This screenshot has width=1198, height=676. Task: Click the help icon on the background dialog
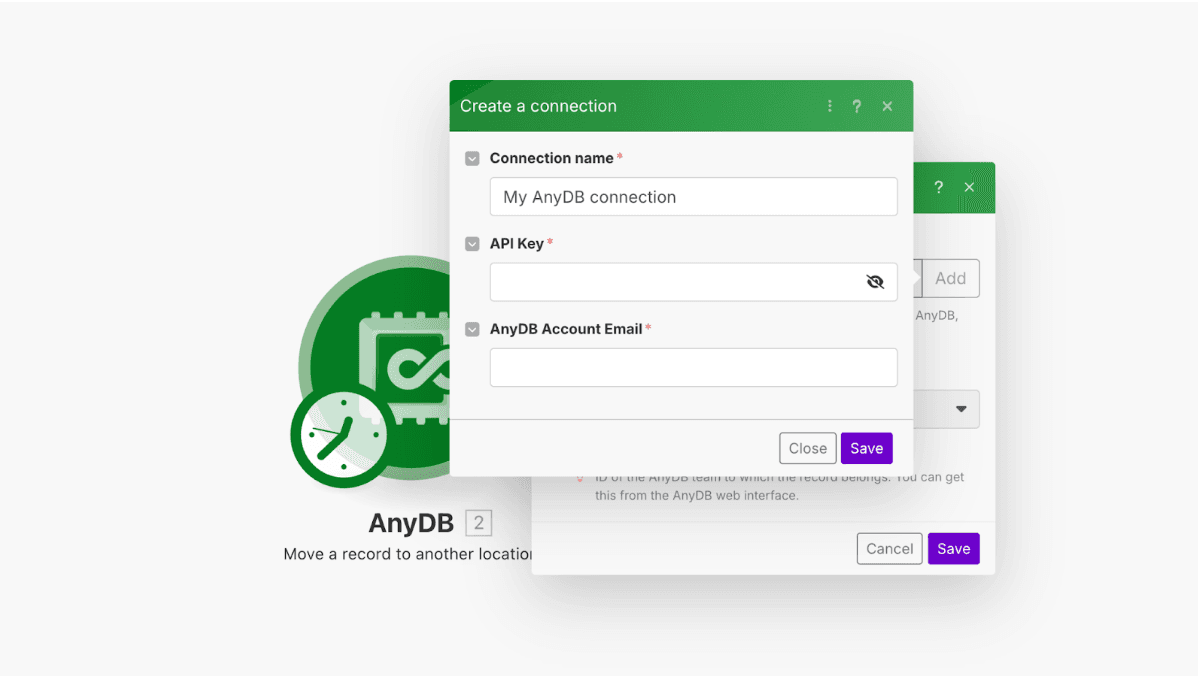coord(938,187)
